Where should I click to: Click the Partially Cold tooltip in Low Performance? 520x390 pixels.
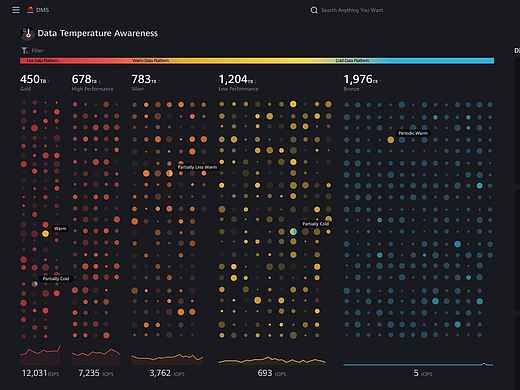click(315, 224)
